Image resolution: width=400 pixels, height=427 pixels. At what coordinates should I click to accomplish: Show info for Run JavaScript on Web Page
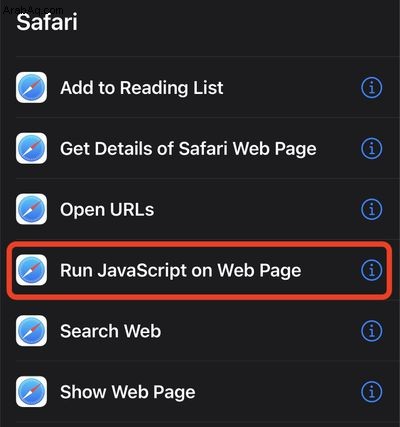(372, 270)
